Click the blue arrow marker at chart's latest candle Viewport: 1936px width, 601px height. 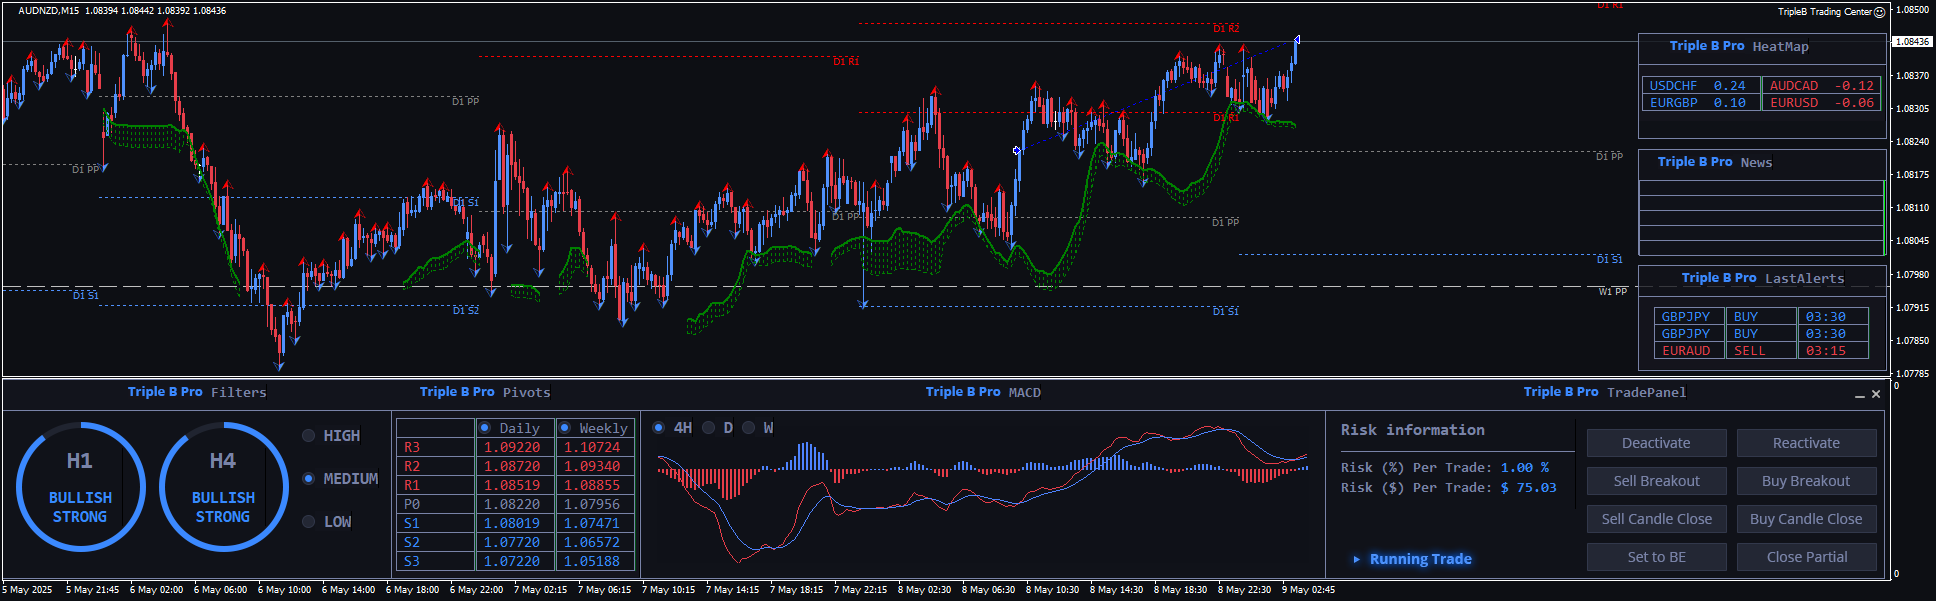(1297, 40)
